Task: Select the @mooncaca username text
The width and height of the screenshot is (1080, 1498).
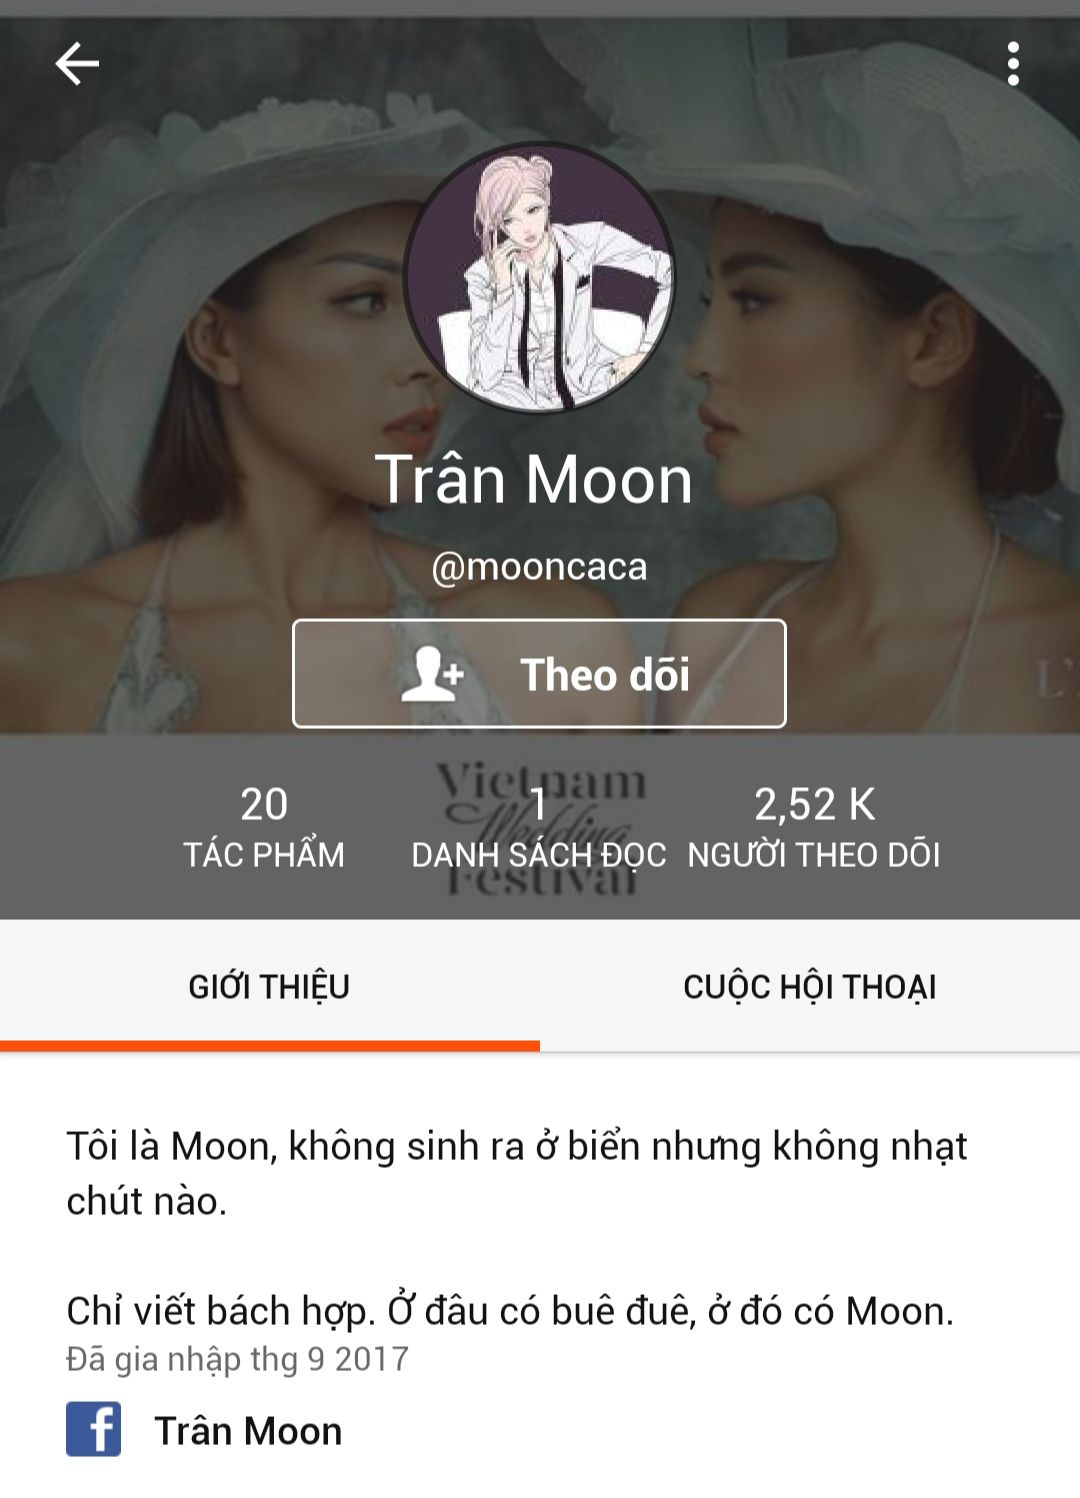Action: point(539,567)
